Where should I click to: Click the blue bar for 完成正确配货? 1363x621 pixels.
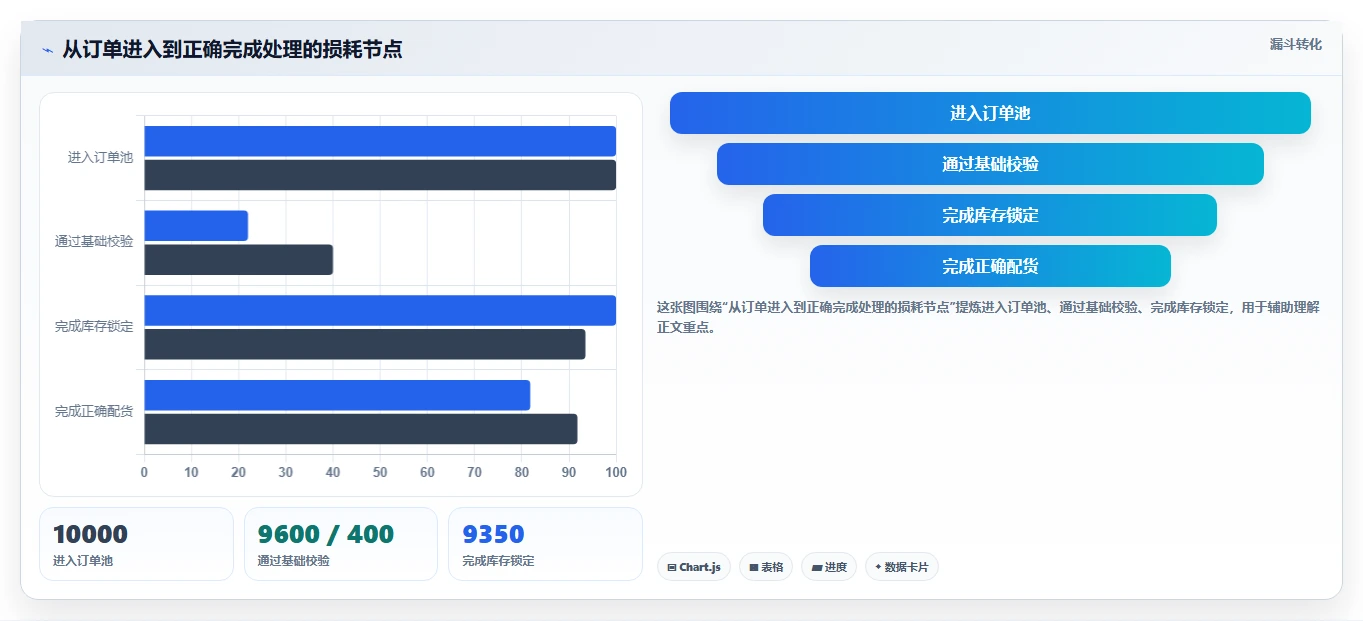(337, 395)
